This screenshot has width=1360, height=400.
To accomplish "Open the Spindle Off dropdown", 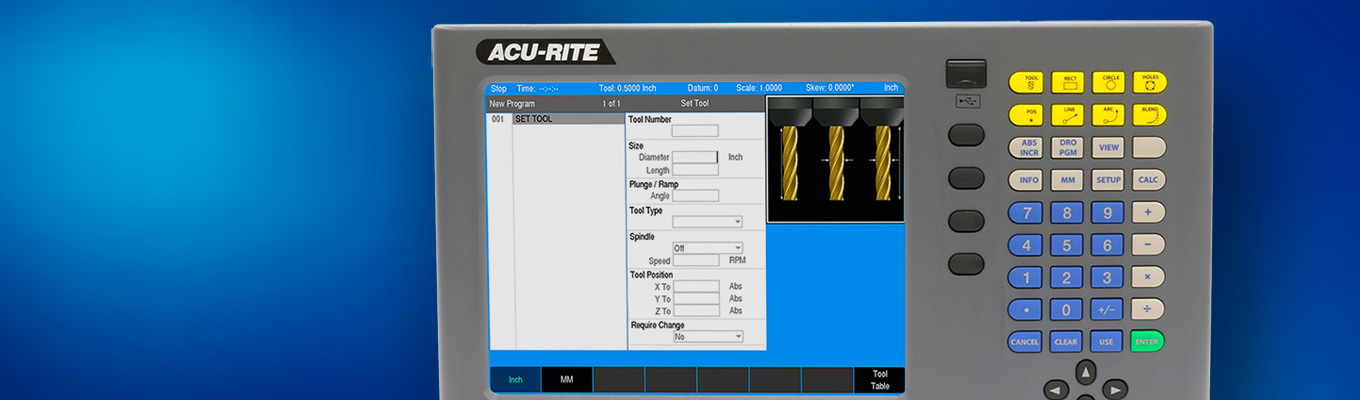I will tap(707, 248).
